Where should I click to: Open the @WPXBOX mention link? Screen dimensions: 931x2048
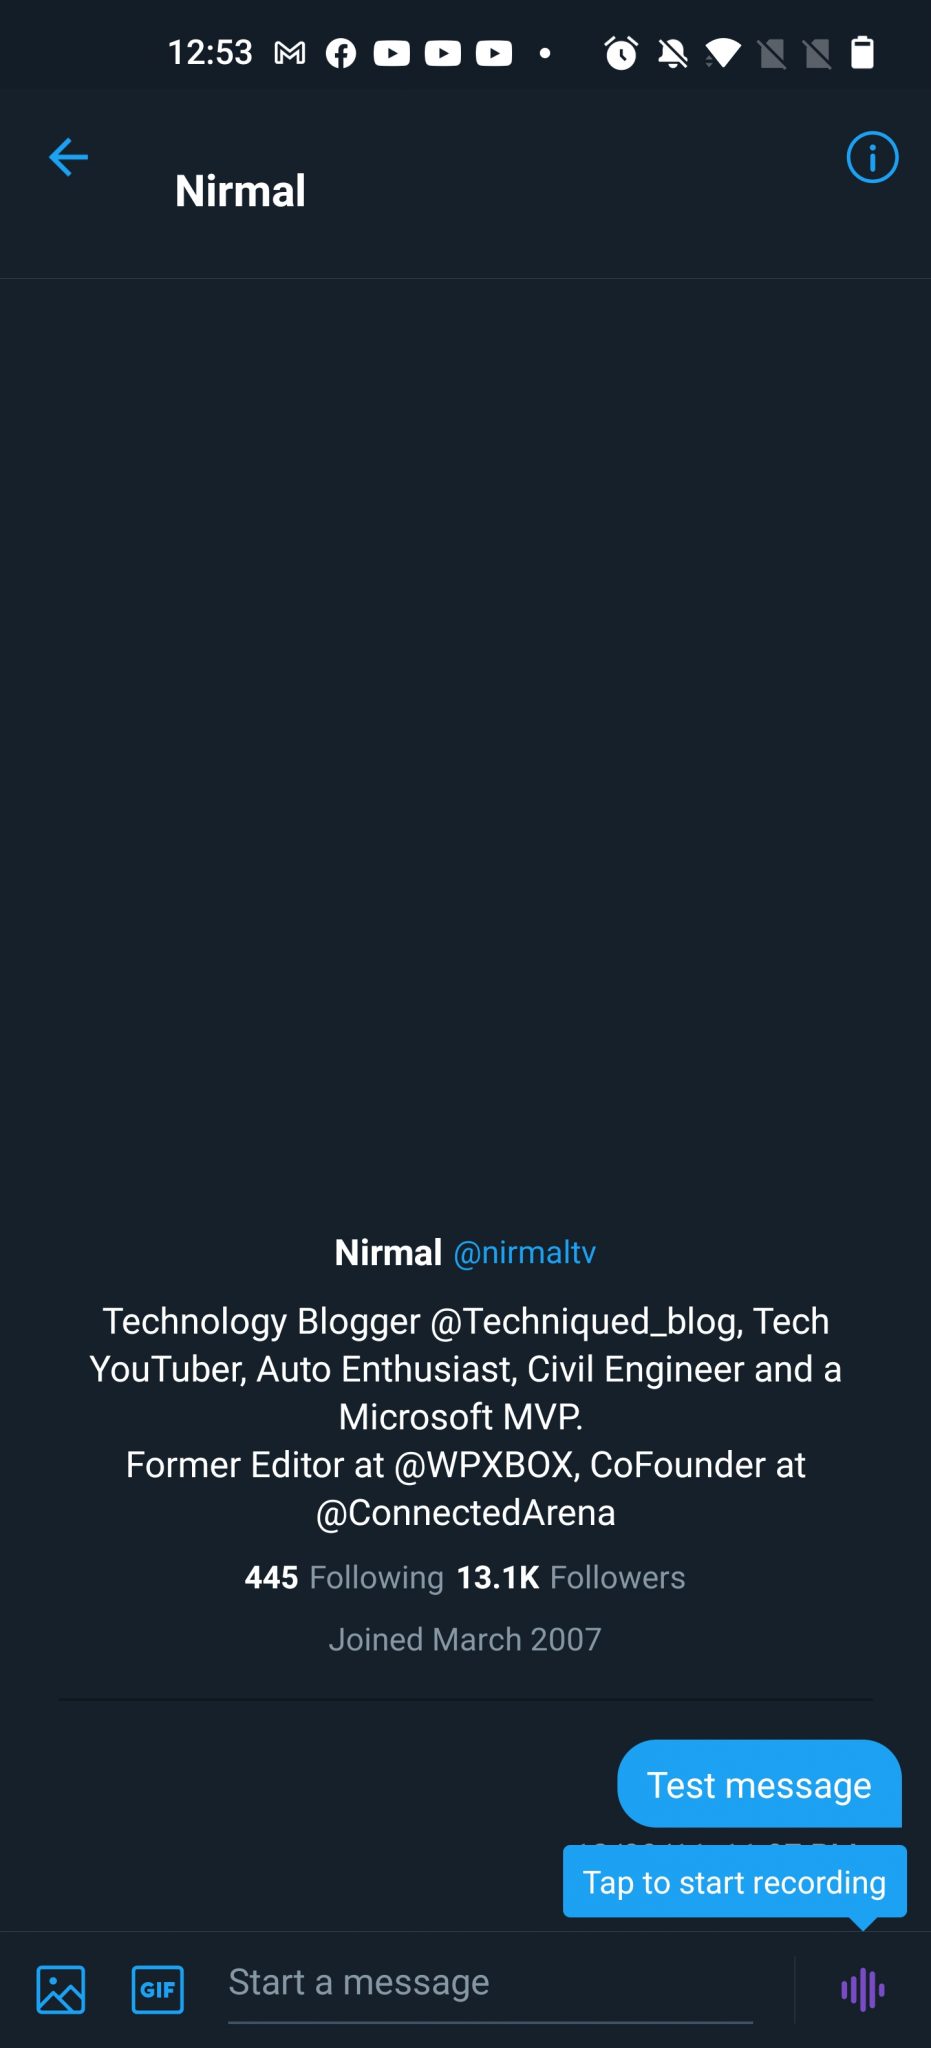pyautogui.click(x=486, y=1464)
